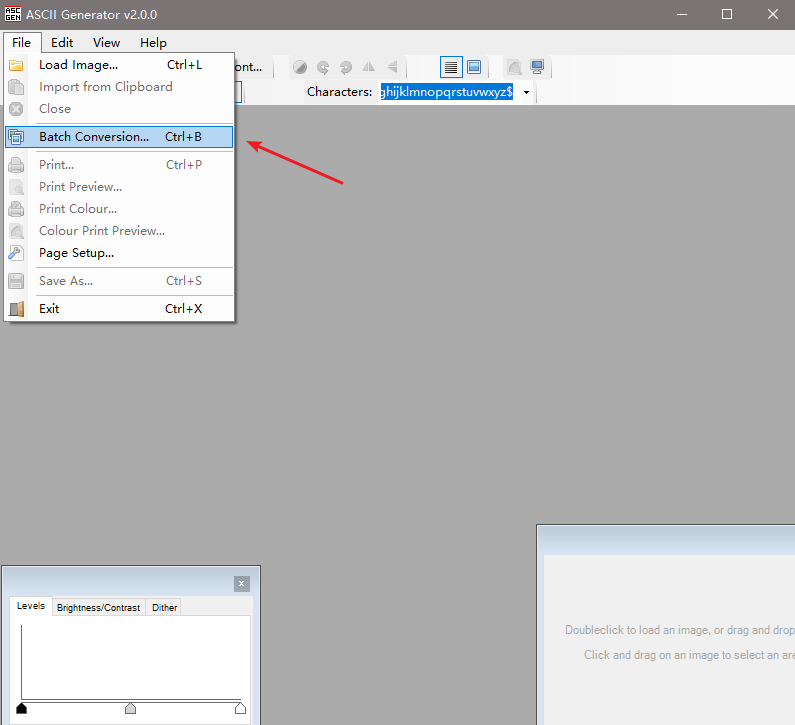The image size is (795, 725).
Task: Click the magnifier page icon beside Print Preview
Action: click(16, 187)
